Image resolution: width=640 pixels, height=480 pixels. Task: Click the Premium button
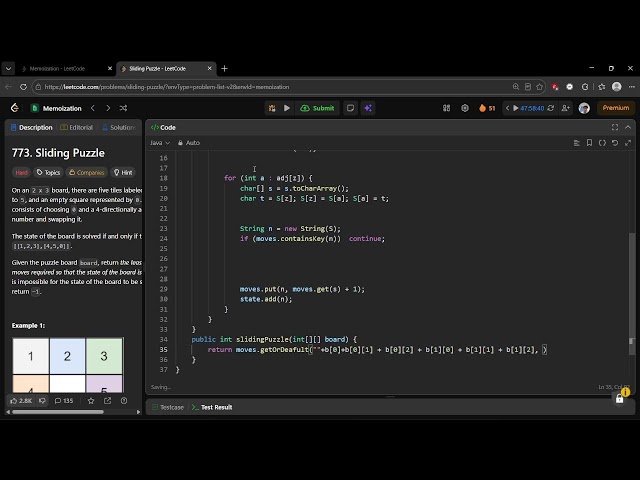click(x=616, y=108)
